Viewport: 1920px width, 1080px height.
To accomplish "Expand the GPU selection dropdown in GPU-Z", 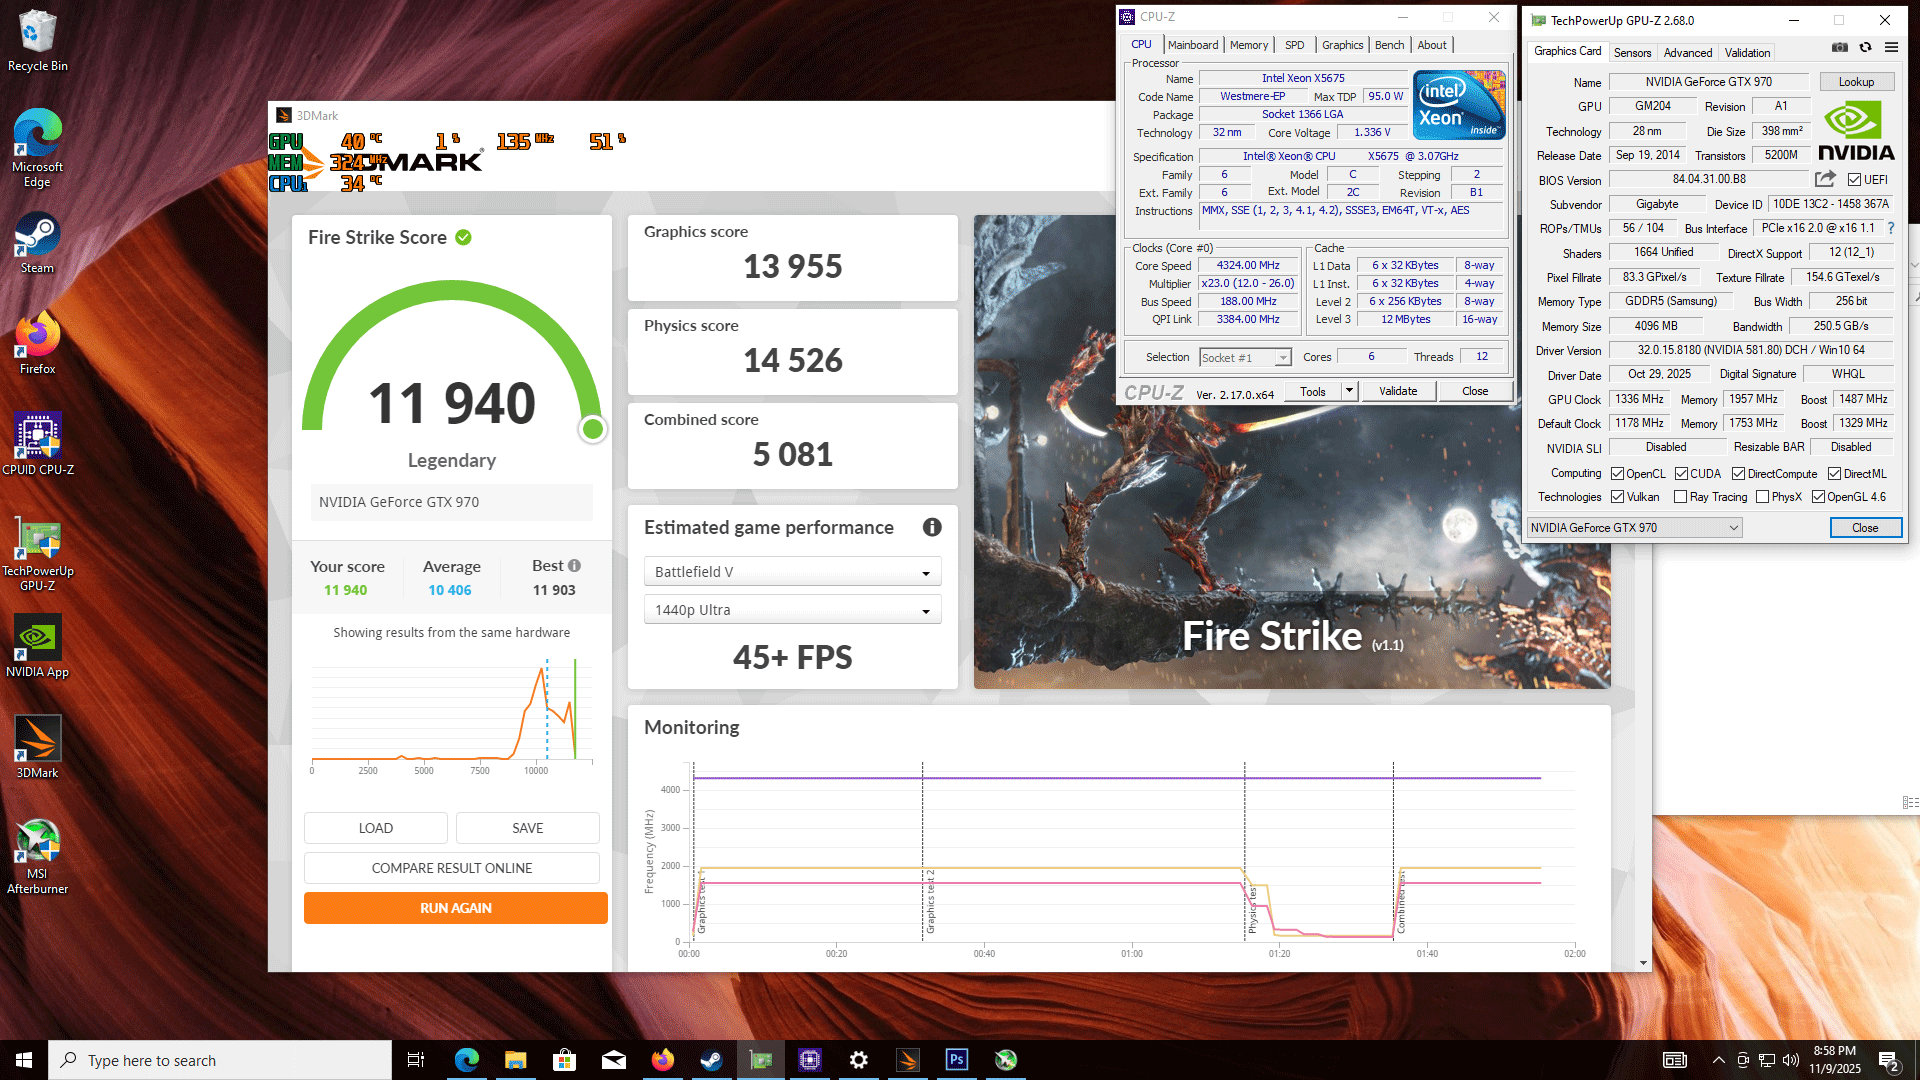I will (x=1733, y=528).
